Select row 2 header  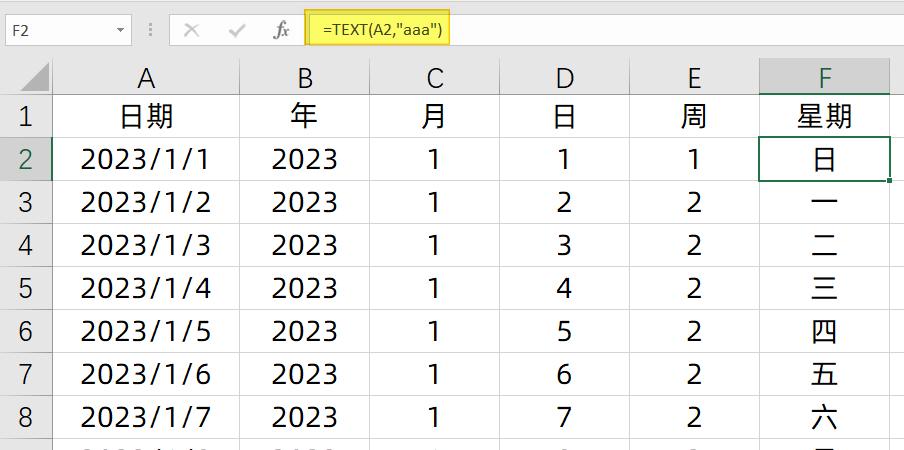(26, 159)
